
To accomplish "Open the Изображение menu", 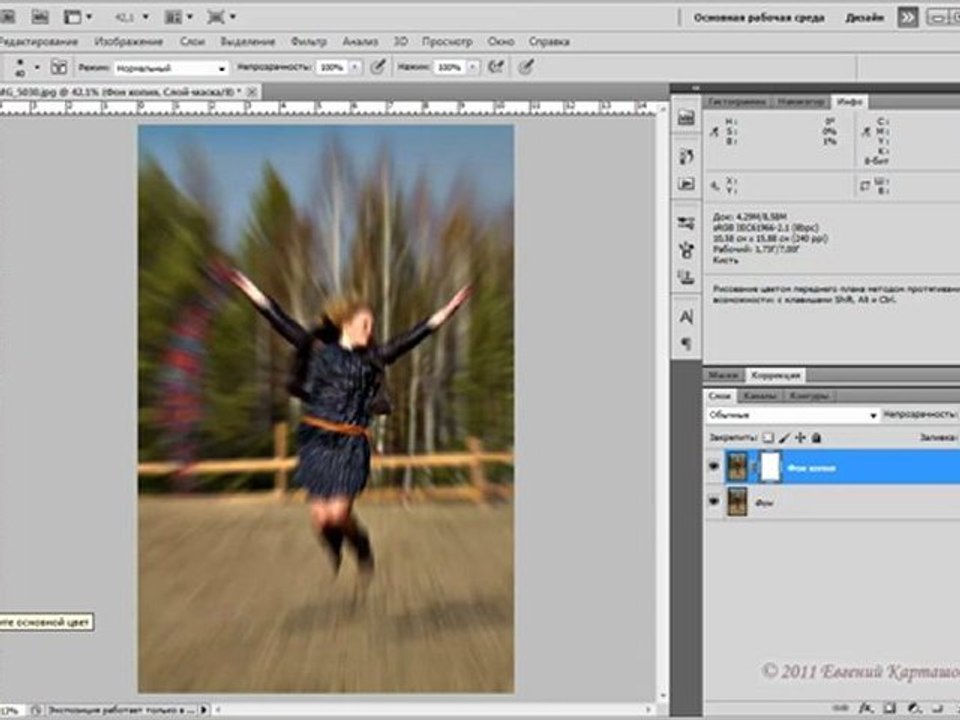I will click(x=129, y=42).
